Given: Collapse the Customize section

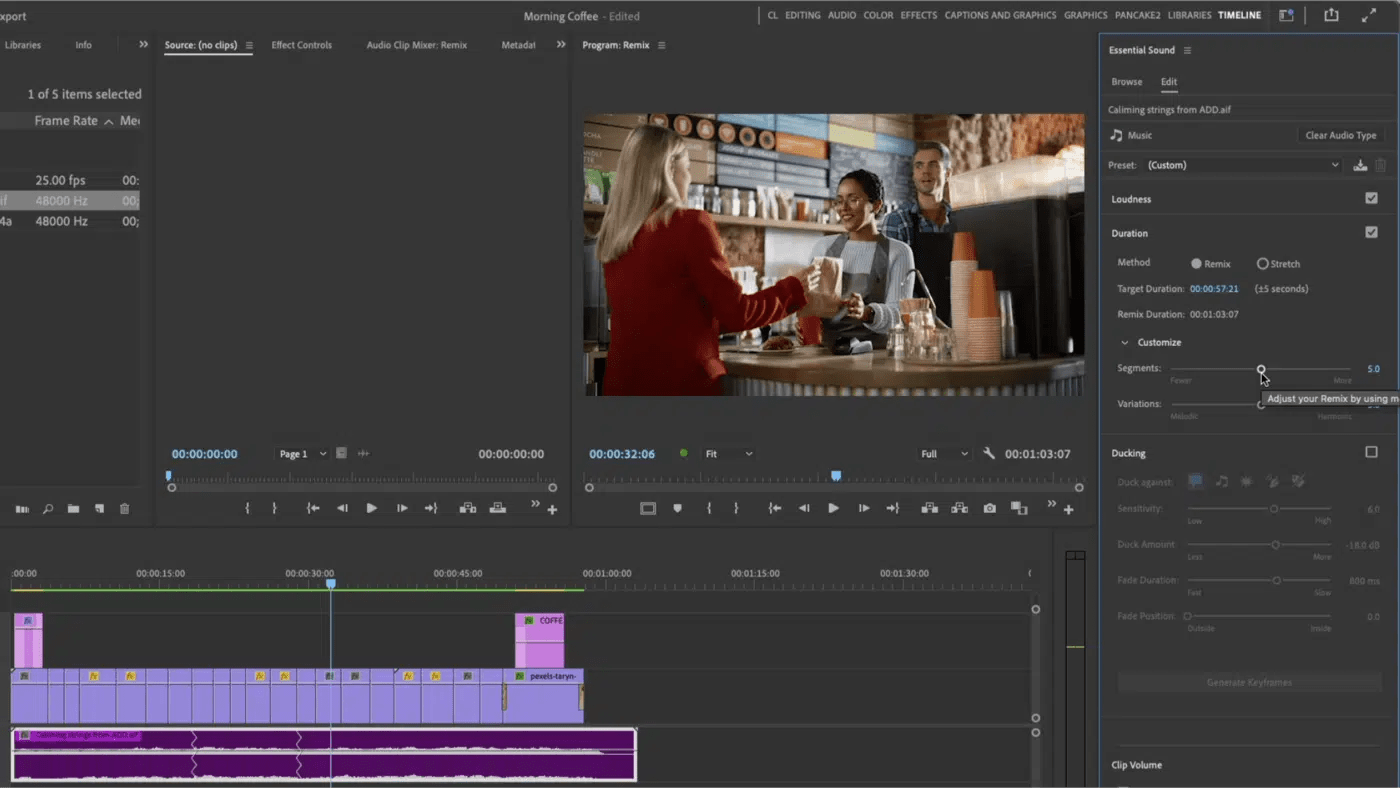Looking at the screenshot, I should [x=1125, y=342].
